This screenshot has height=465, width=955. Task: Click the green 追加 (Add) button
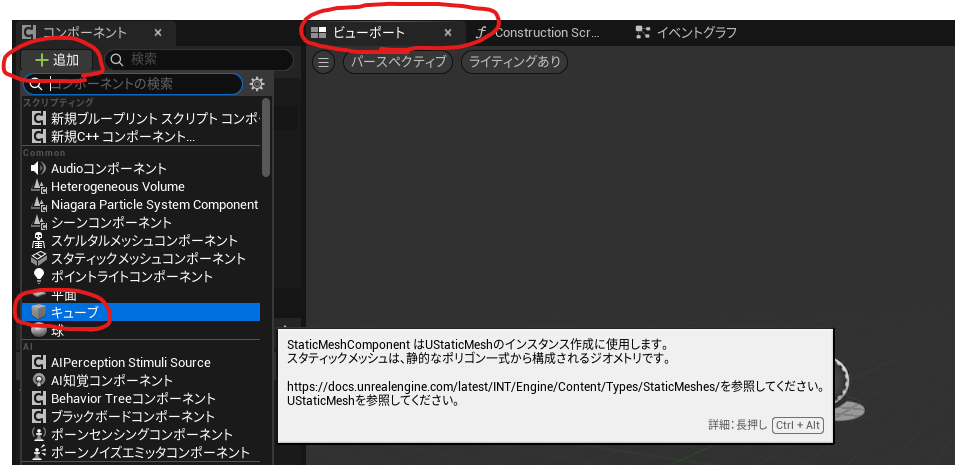57,60
